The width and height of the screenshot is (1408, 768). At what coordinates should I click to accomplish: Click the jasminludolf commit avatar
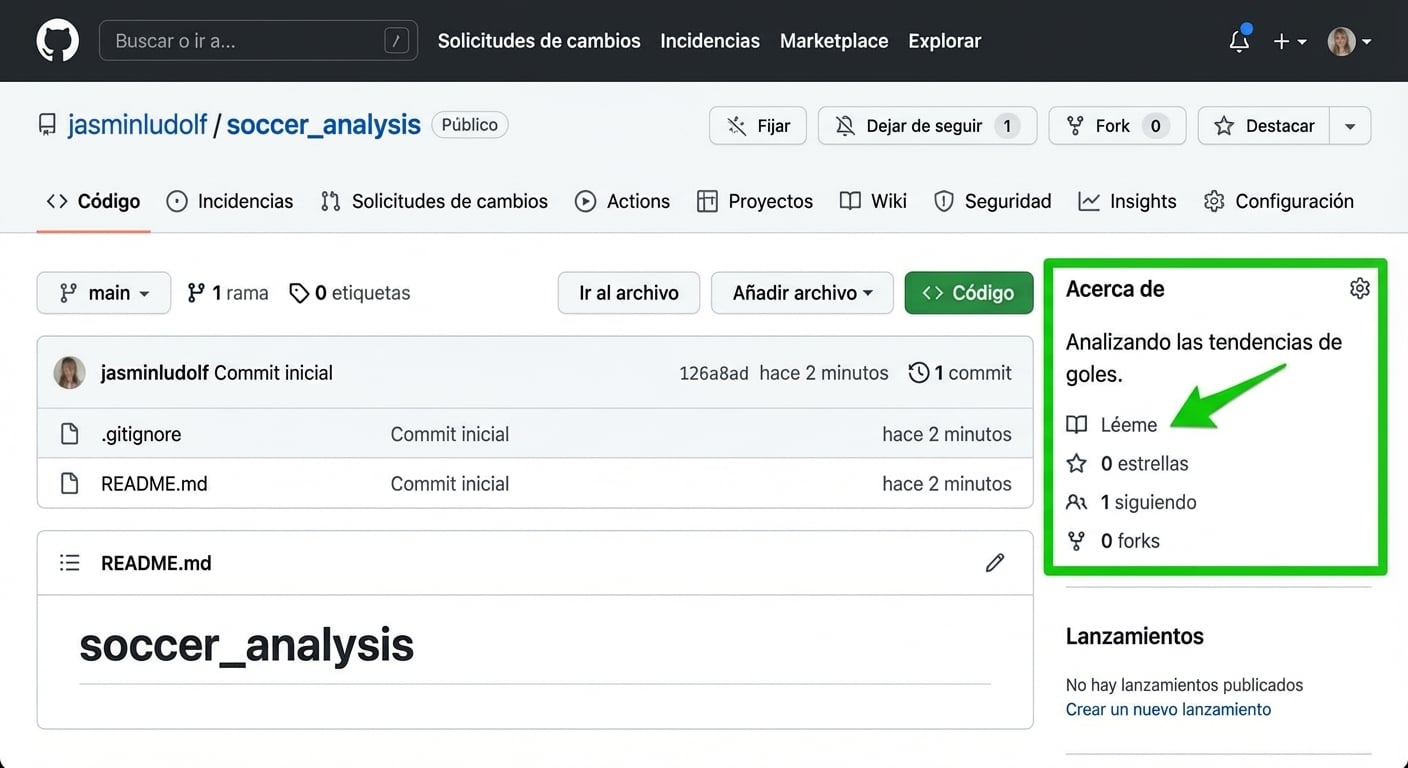tap(69, 373)
